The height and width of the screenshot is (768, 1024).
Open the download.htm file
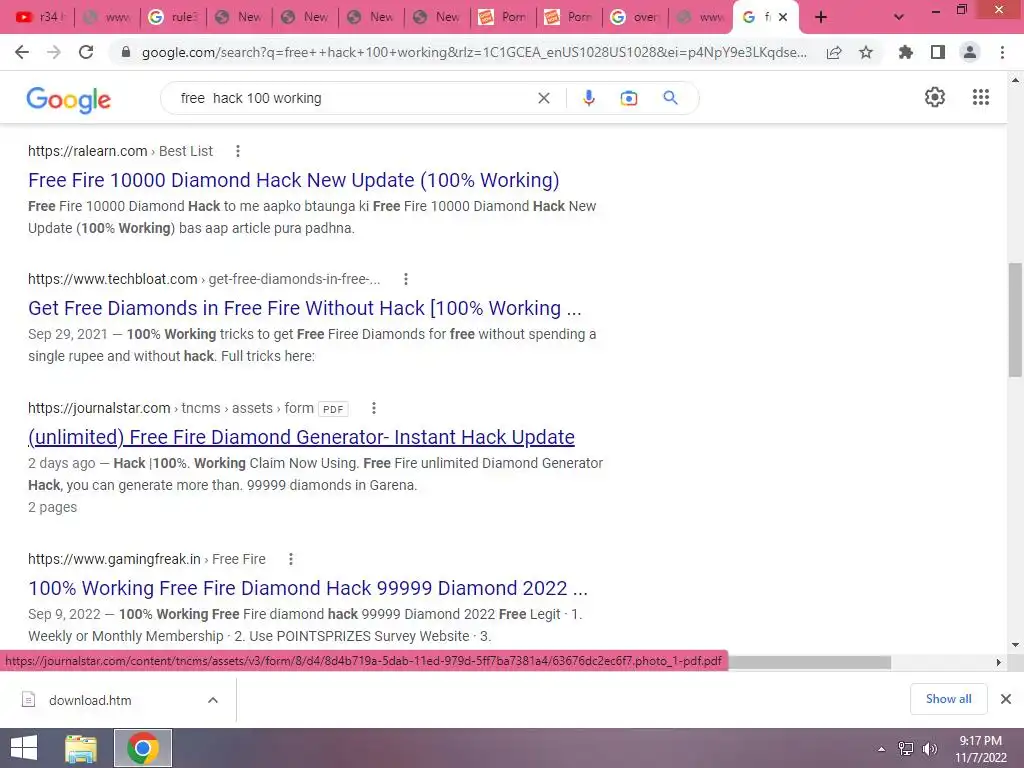coord(90,700)
